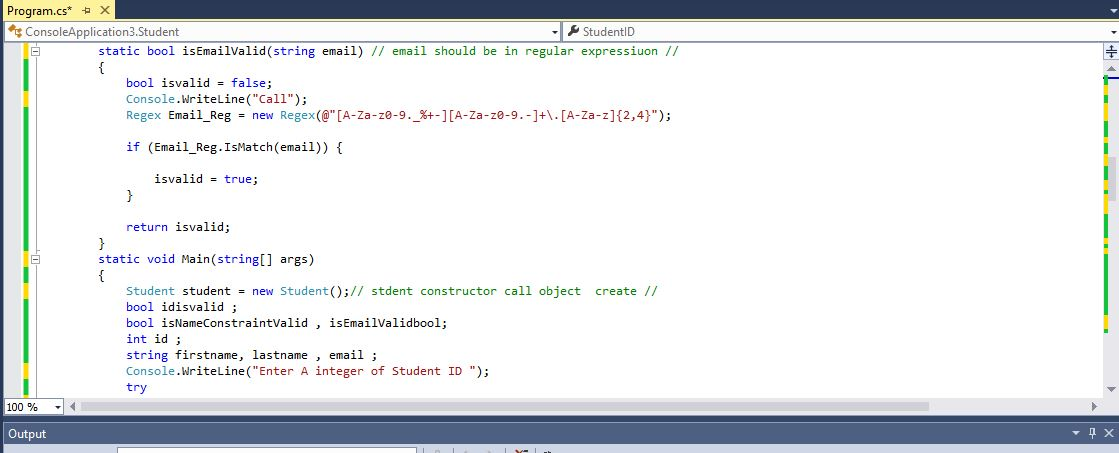Open the 100 % zoom dropdown
Image resolution: width=1119 pixels, height=453 pixels.
tap(57, 407)
